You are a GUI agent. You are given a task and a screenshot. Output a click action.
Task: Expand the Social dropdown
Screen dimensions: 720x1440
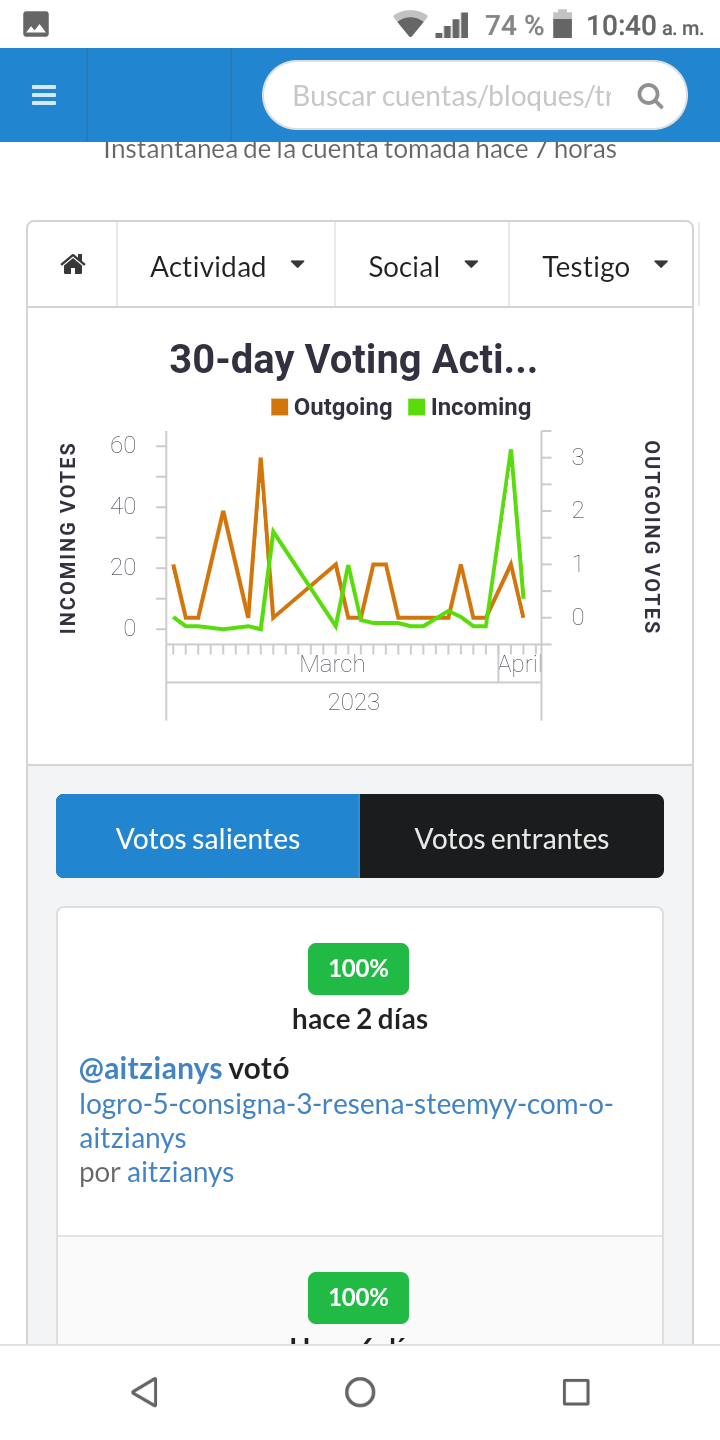coord(423,266)
